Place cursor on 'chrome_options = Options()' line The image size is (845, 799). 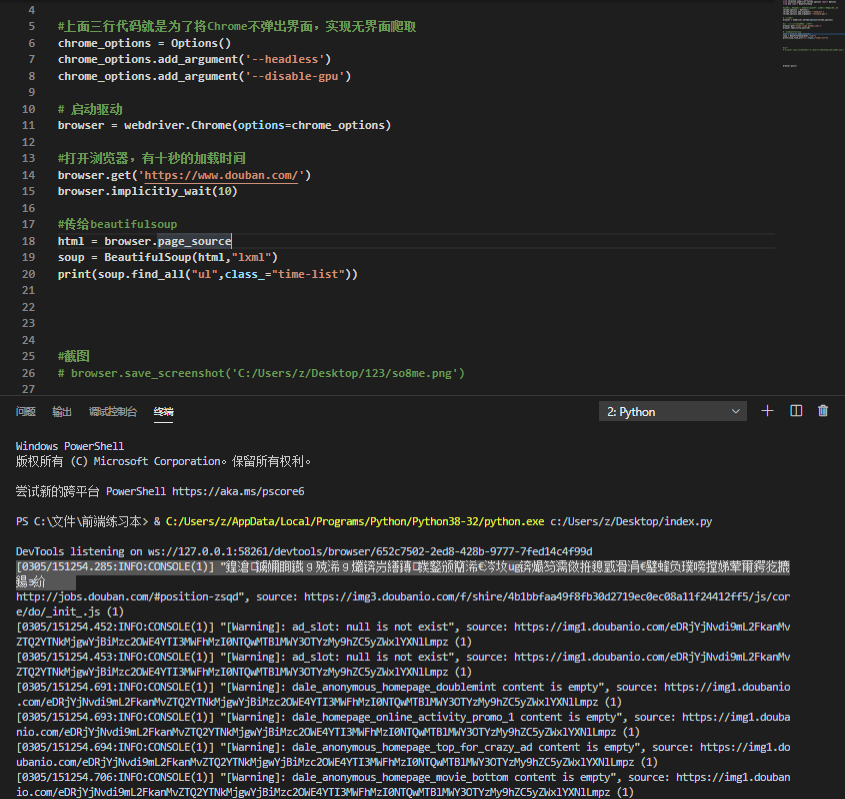pyautogui.click(x=144, y=43)
